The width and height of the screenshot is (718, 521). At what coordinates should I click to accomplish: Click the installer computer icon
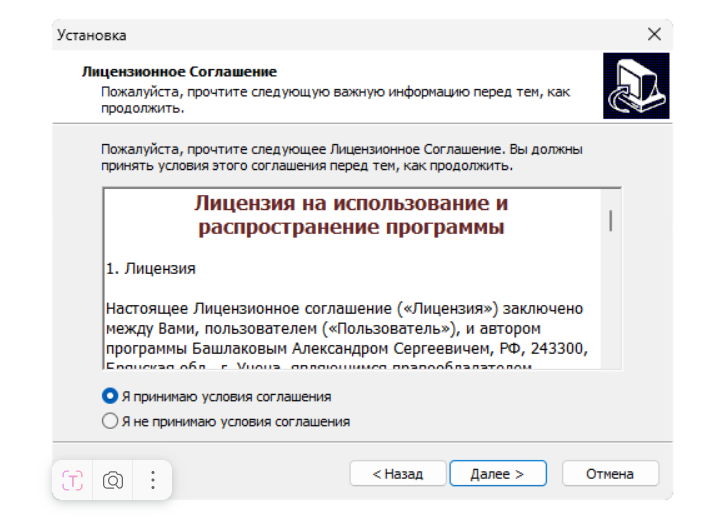(636, 86)
